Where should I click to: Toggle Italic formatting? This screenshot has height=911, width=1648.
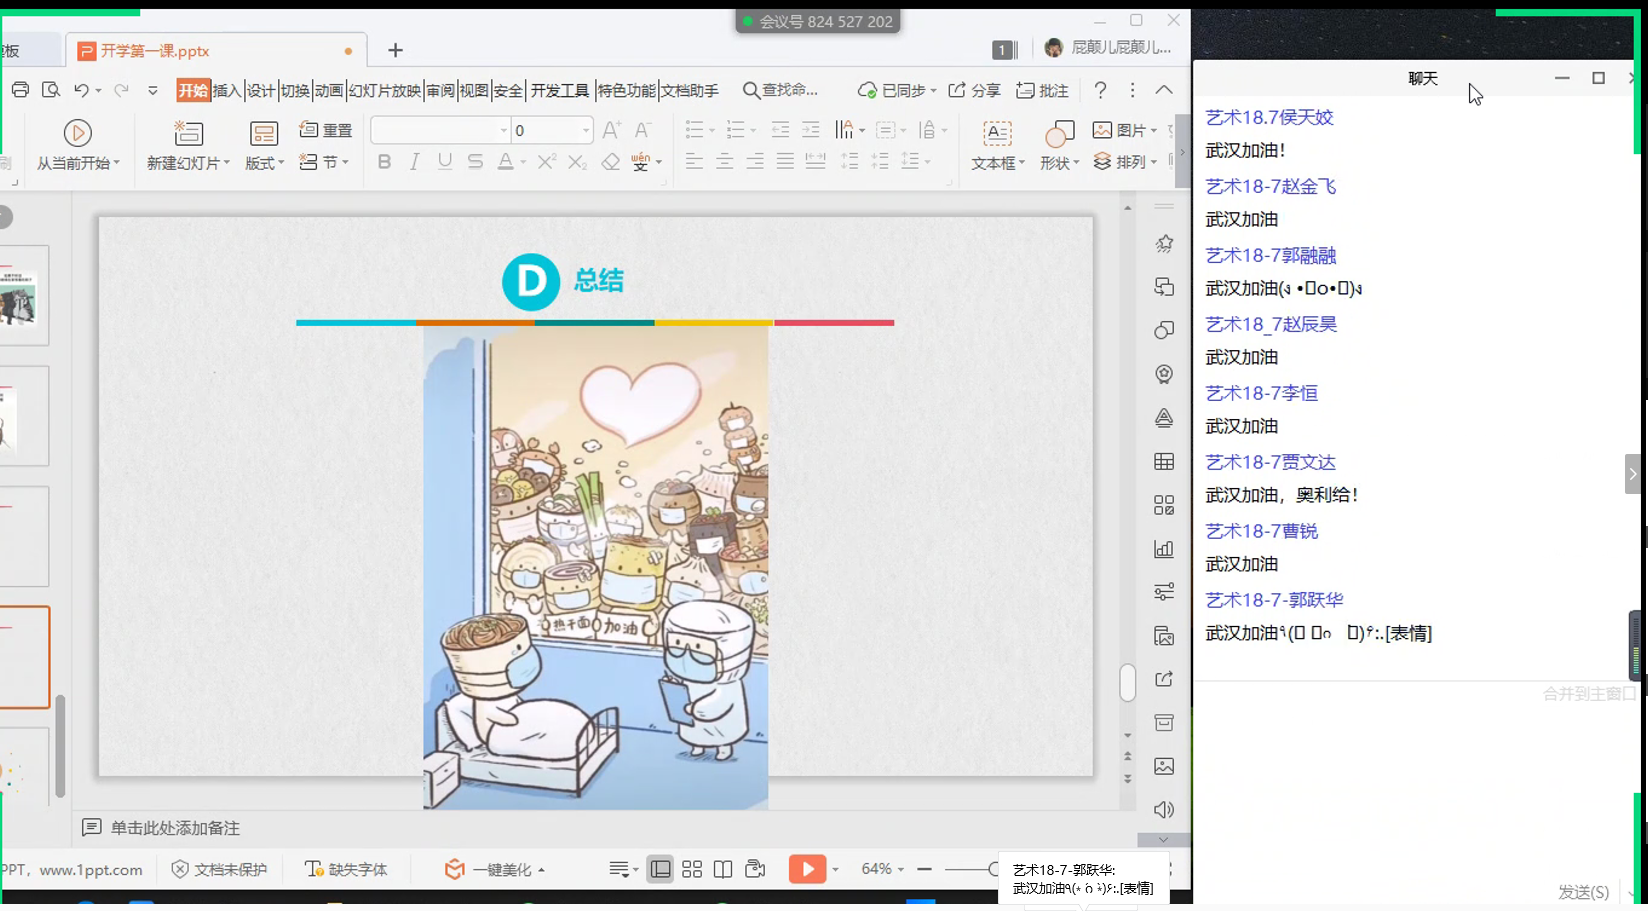point(414,162)
